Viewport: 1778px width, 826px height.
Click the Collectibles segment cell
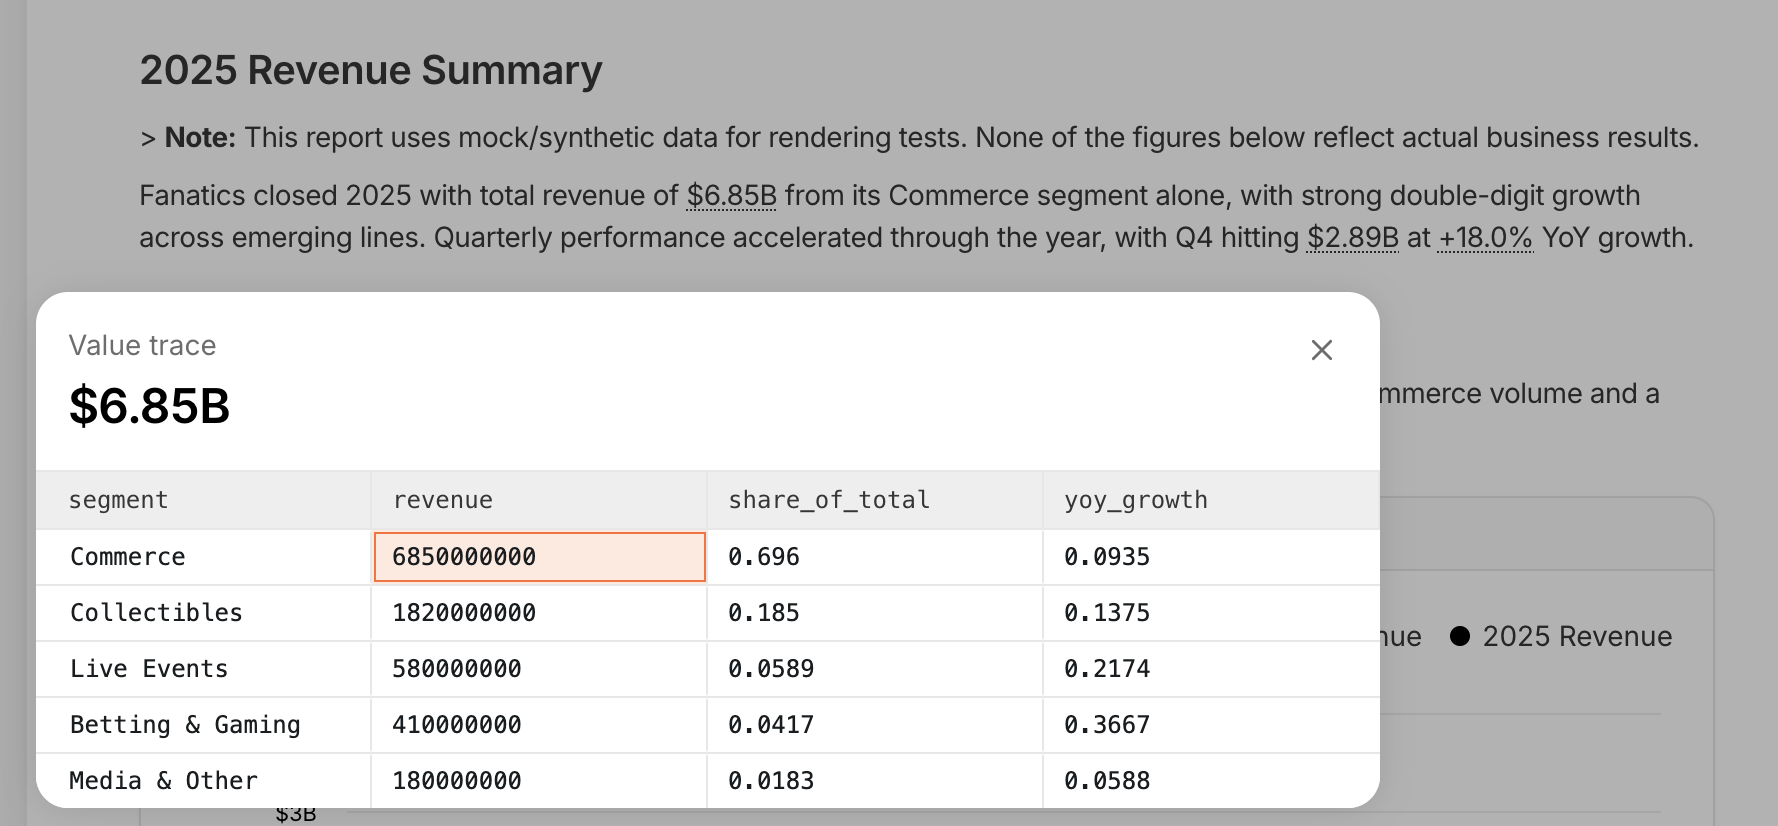click(x=203, y=613)
